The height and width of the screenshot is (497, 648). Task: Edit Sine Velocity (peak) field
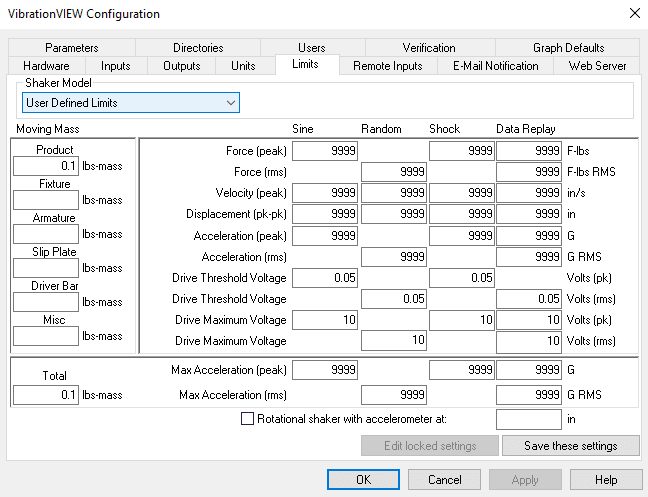coord(325,193)
